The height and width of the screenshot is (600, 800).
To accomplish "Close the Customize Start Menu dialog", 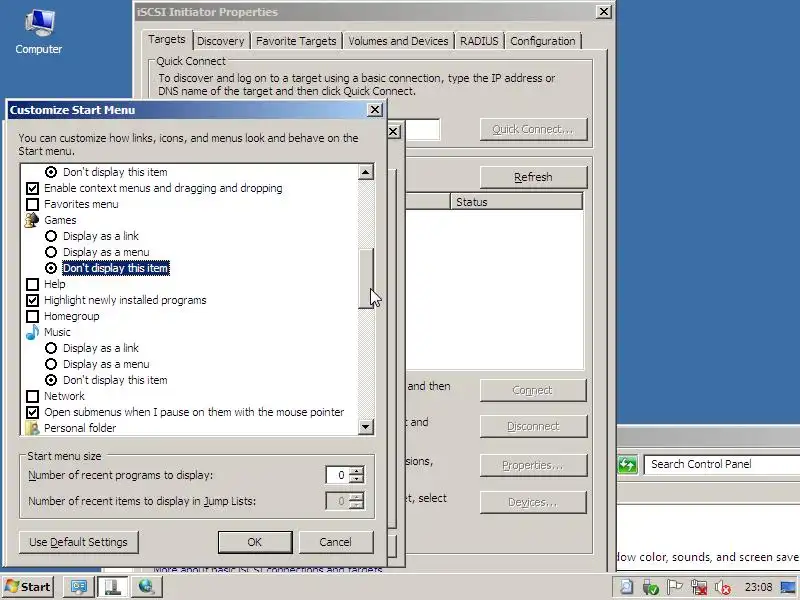I will tap(375, 110).
